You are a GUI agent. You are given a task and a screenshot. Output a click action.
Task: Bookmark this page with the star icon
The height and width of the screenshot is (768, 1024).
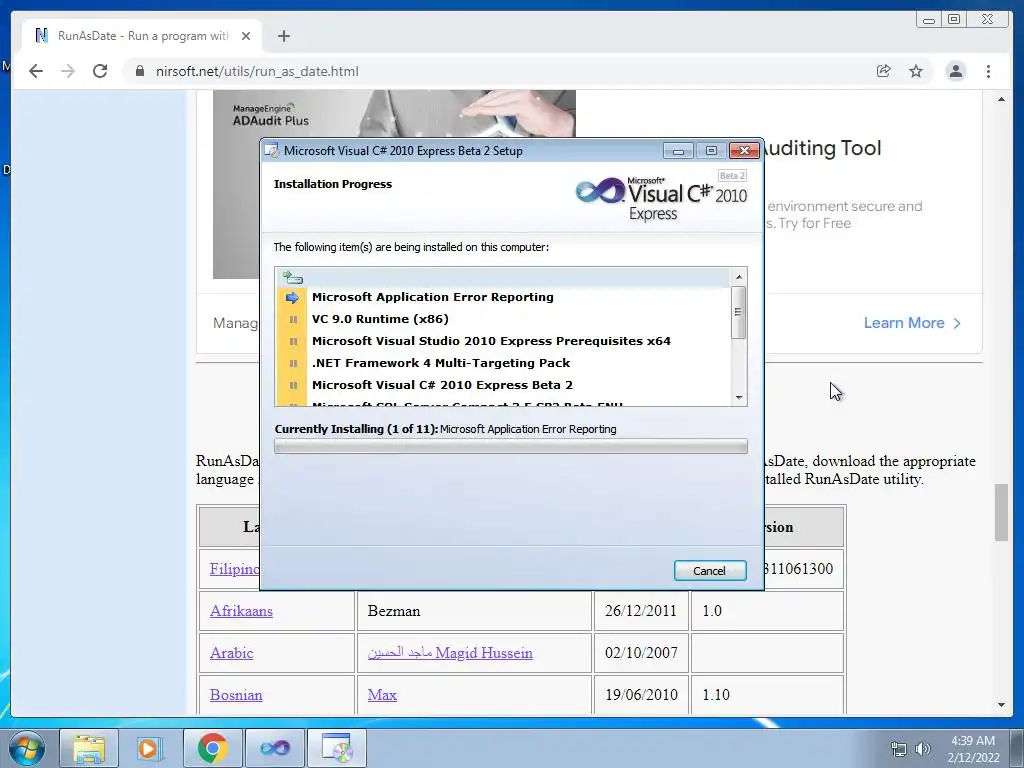pos(916,71)
